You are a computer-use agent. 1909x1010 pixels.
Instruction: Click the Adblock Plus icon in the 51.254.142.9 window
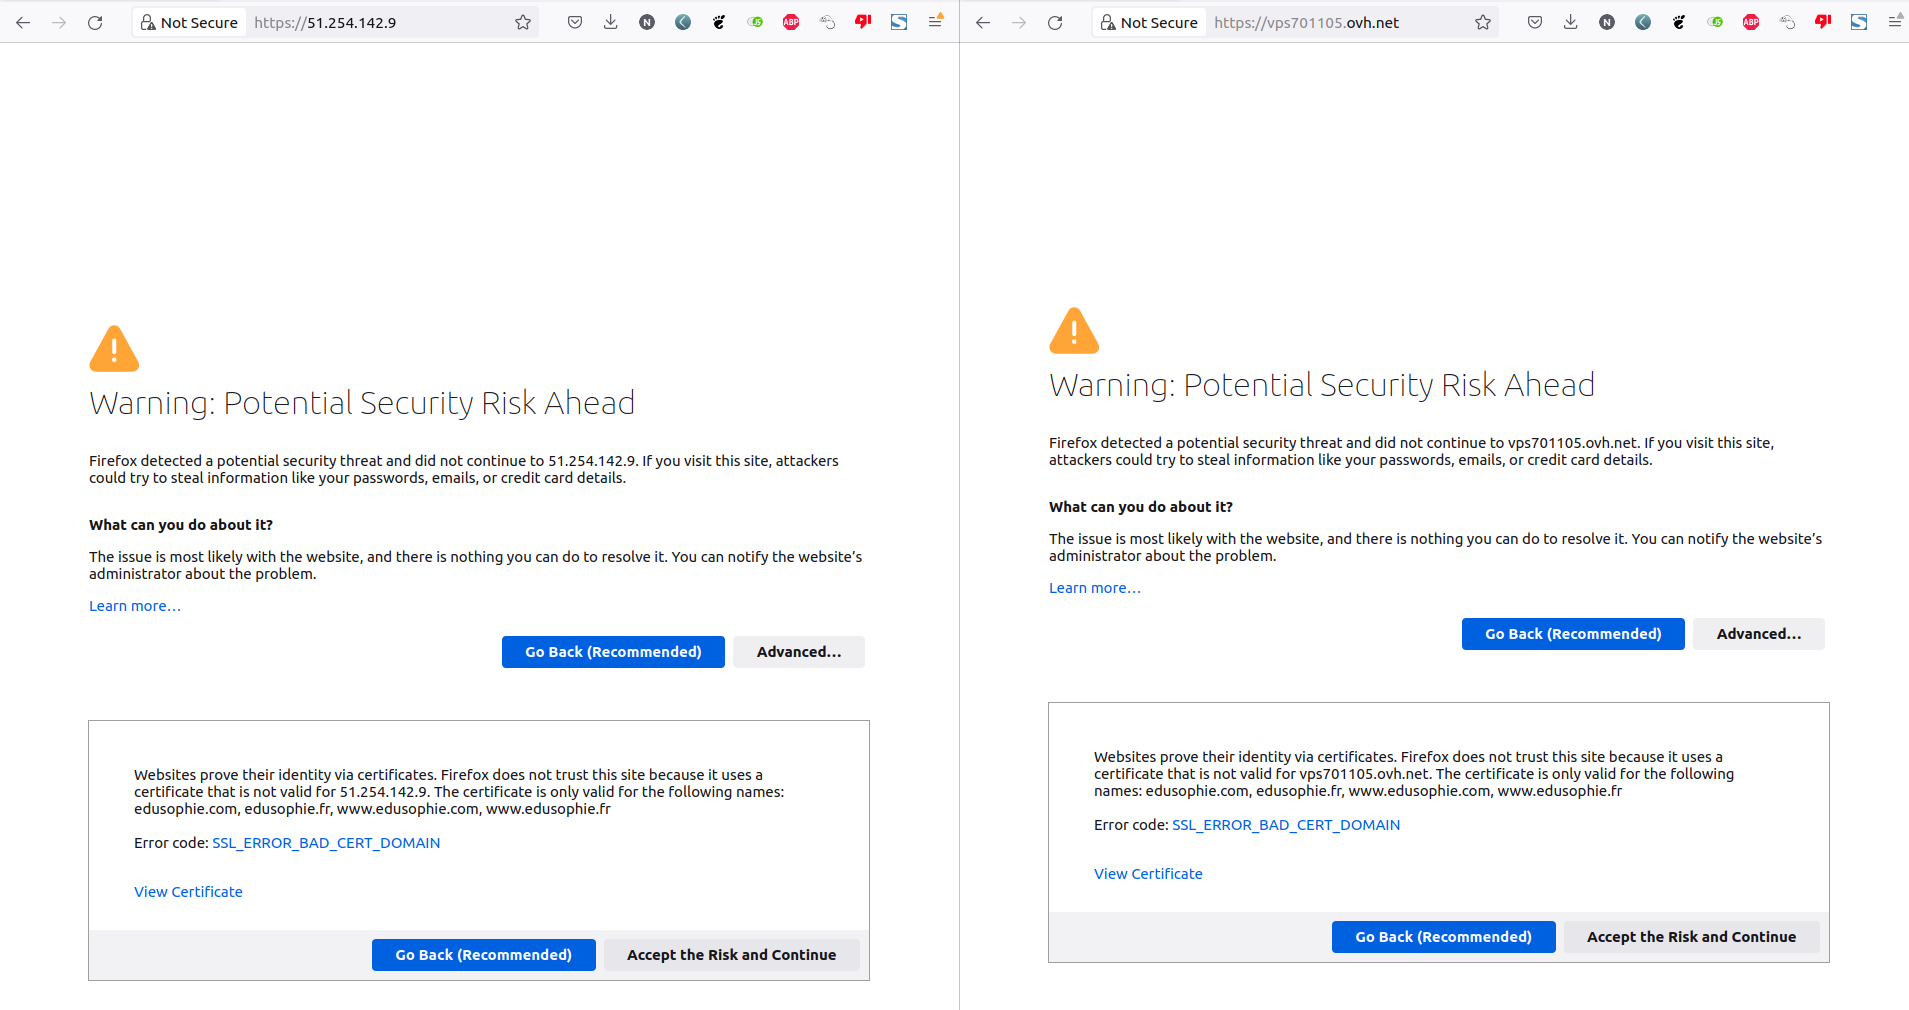click(x=791, y=23)
